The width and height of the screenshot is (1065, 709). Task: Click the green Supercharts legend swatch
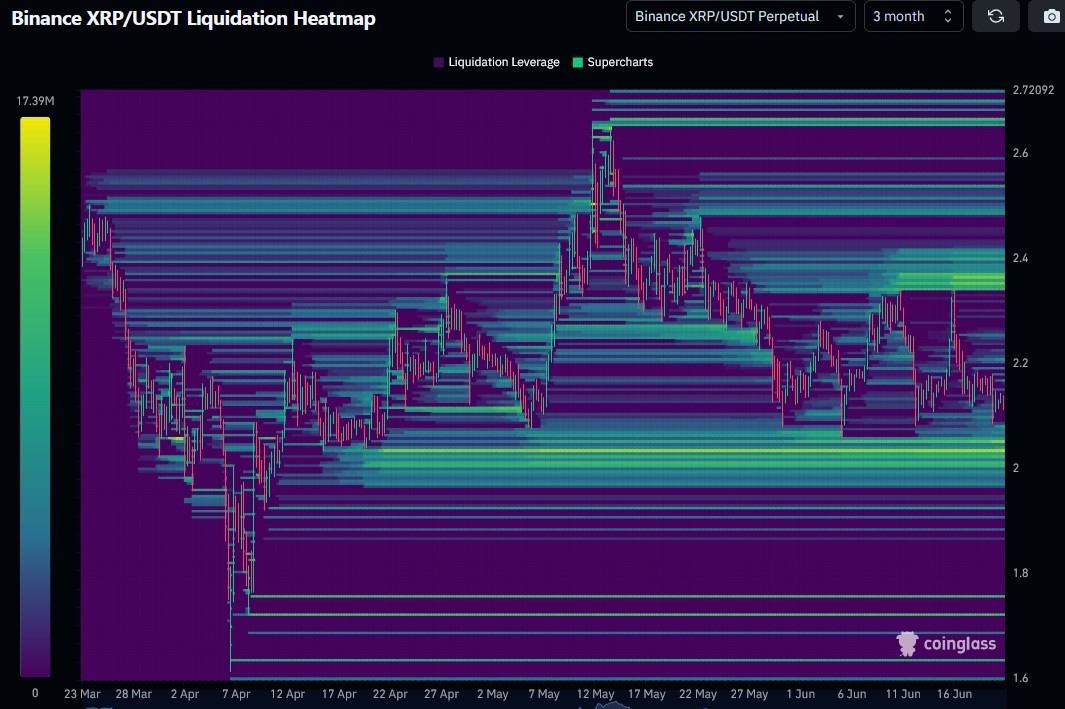[x=578, y=62]
